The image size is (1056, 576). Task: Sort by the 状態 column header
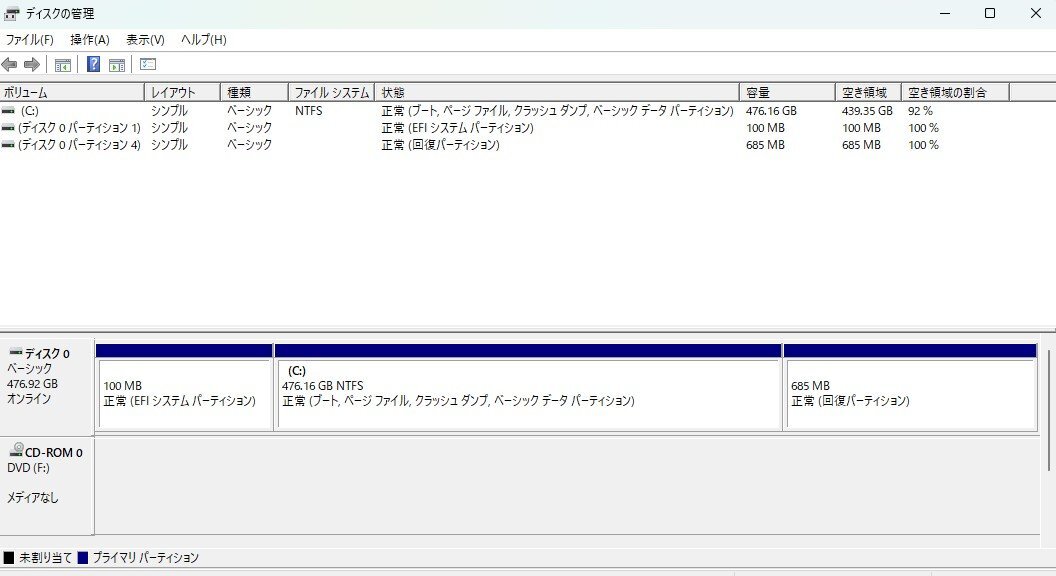pos(557,92)
